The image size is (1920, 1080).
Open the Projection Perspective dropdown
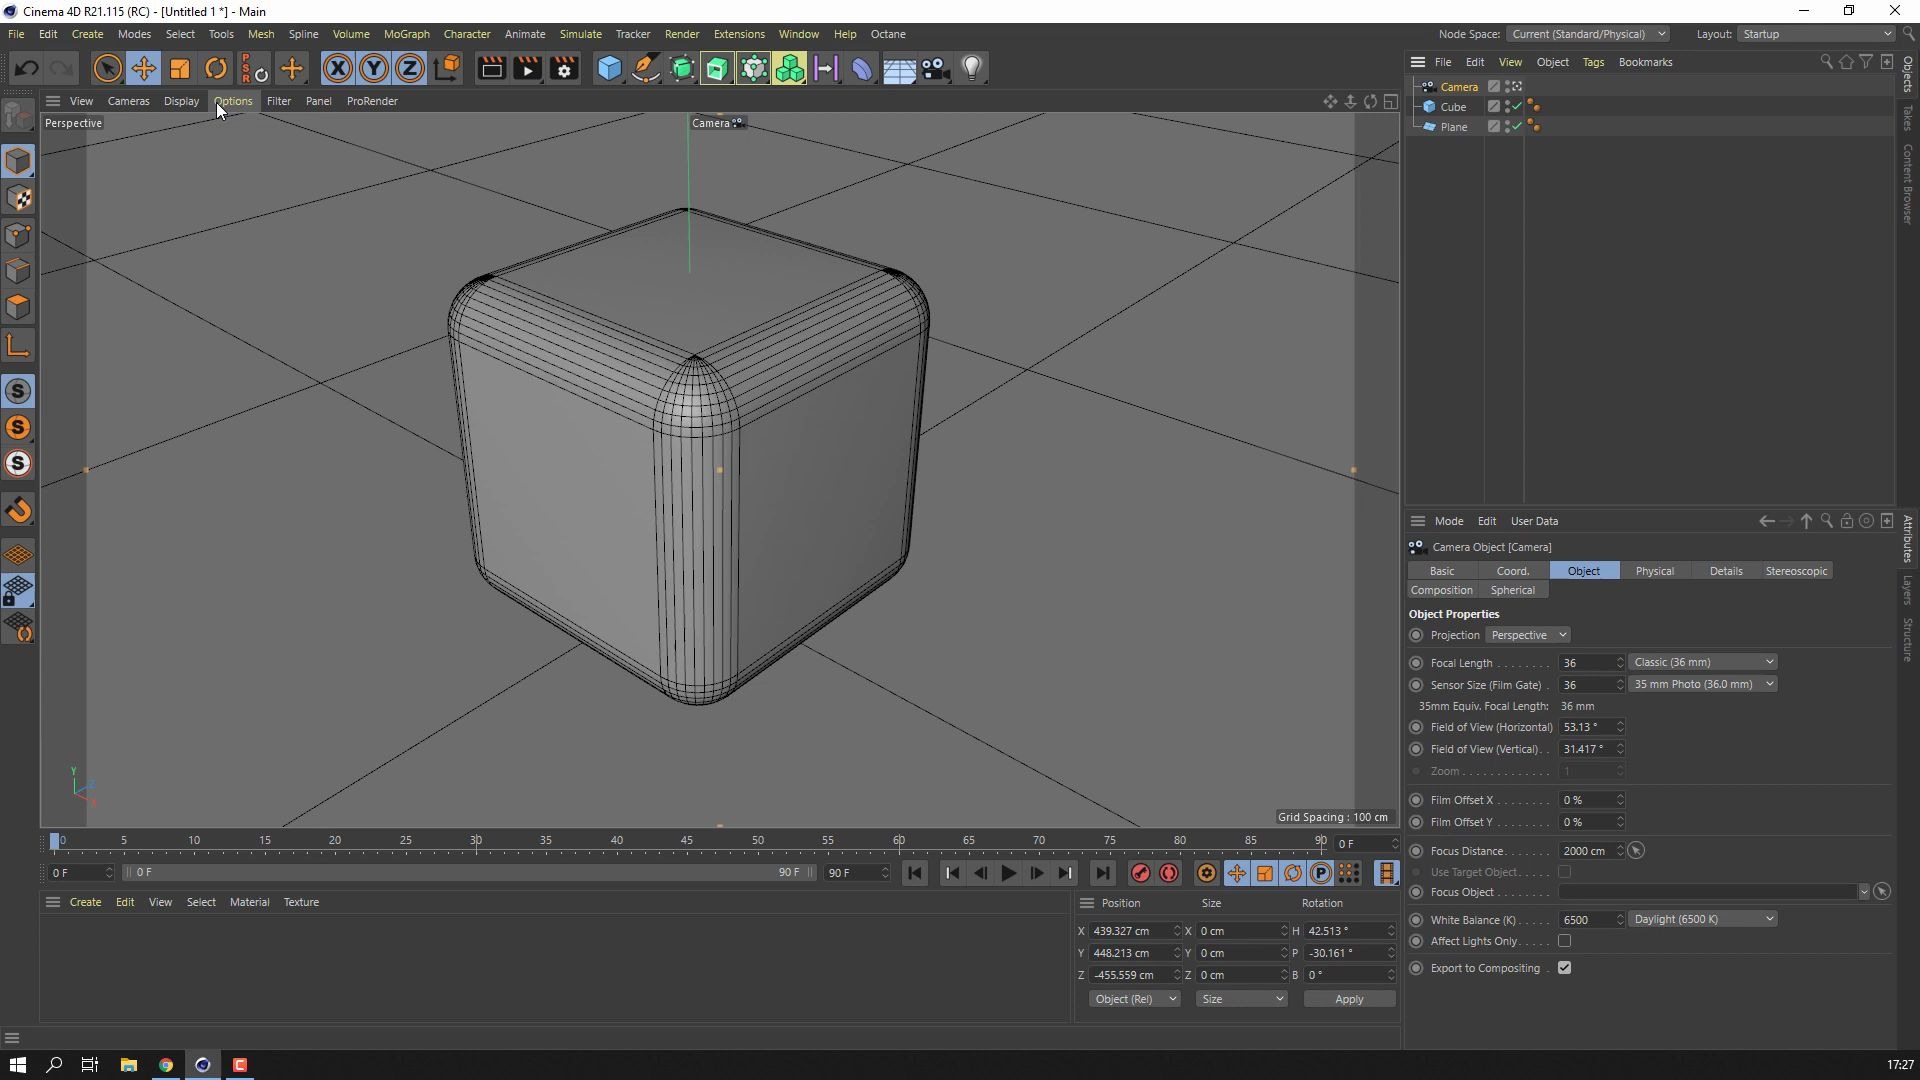click(x=1527, y=635)
